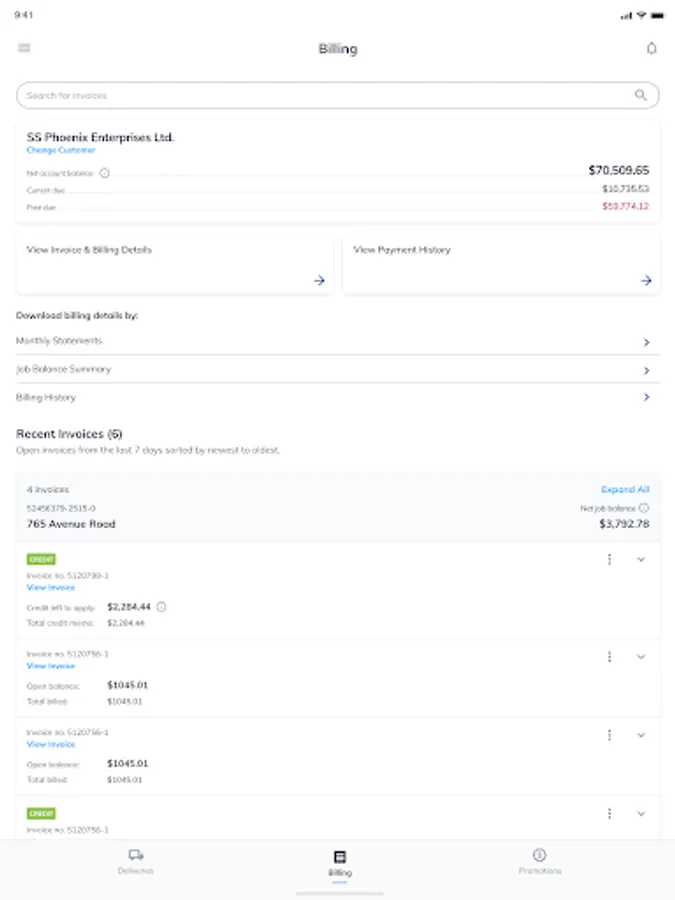
Task: Click Change Customer link
Action: point(61,150)
